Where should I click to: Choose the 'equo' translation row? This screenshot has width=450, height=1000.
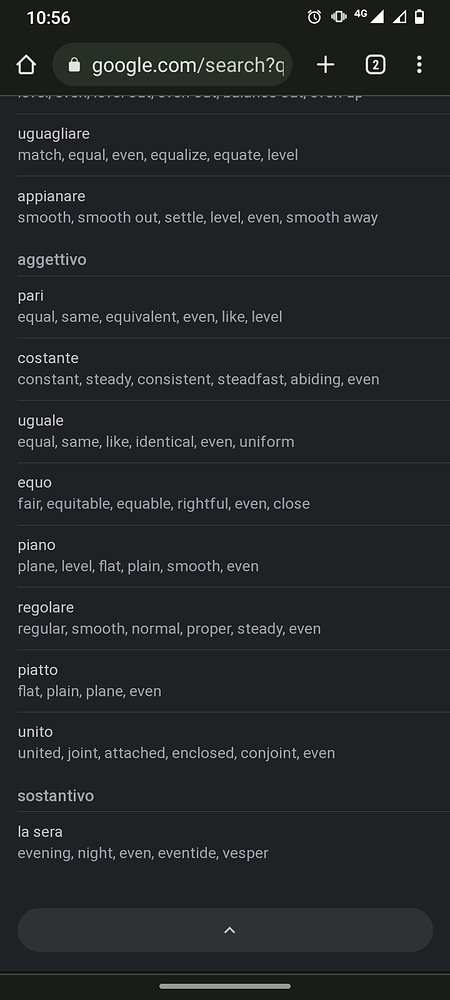(225, 494)
